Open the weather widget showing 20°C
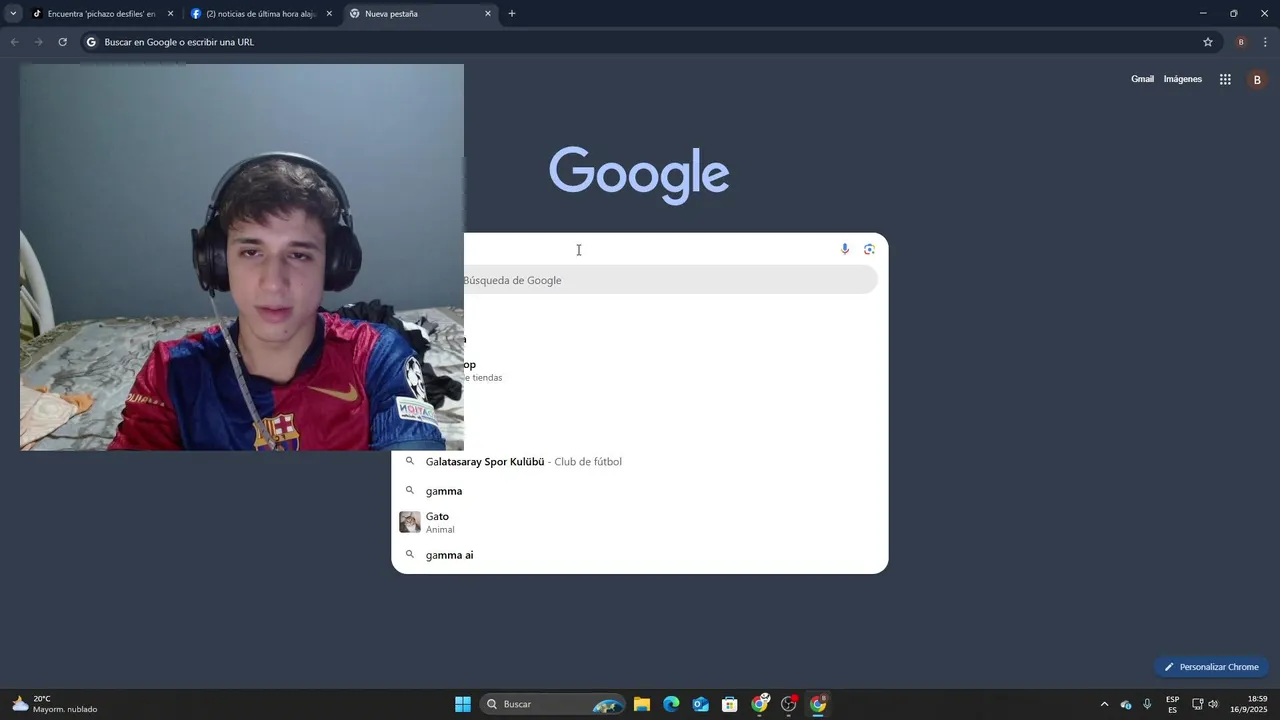Viewport: 1280px width, 720px height. (x=55, y=704)
